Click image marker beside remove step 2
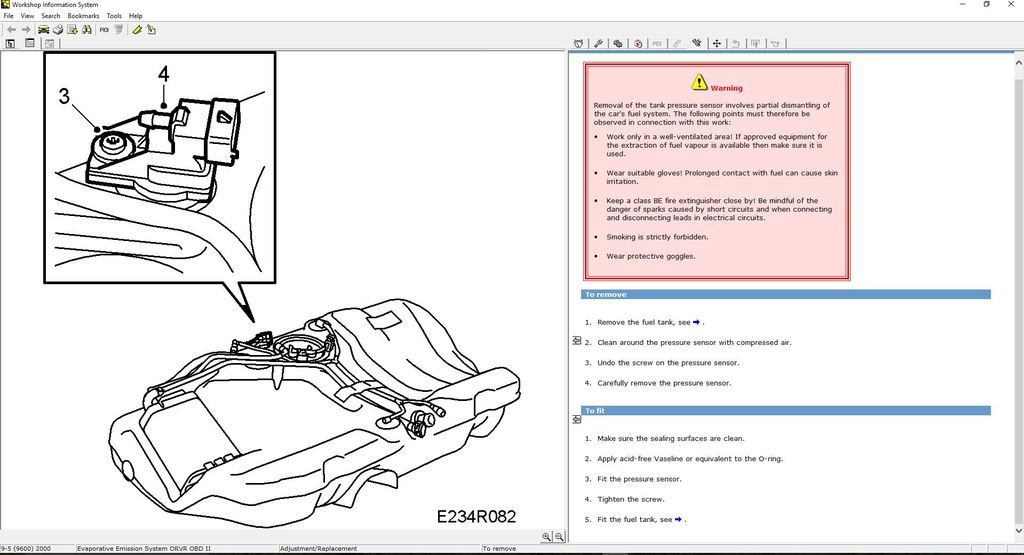 [x=576, y=341]
